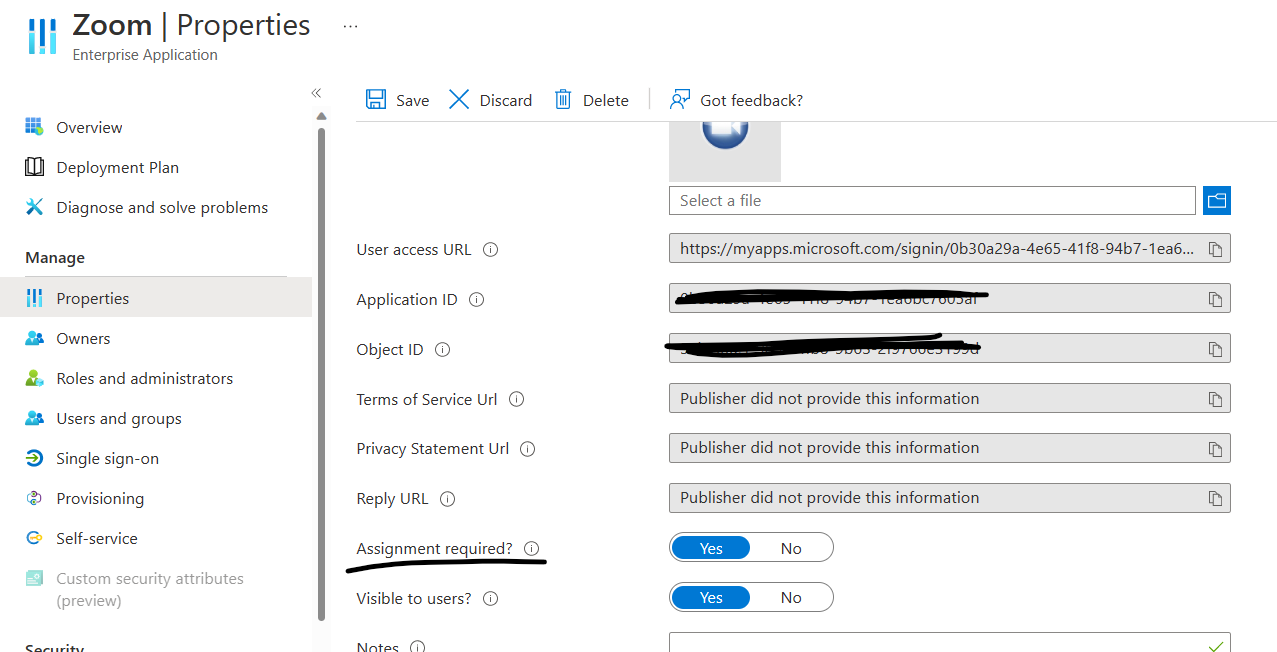Click the Terms of Service Url field

coord(950,398)
